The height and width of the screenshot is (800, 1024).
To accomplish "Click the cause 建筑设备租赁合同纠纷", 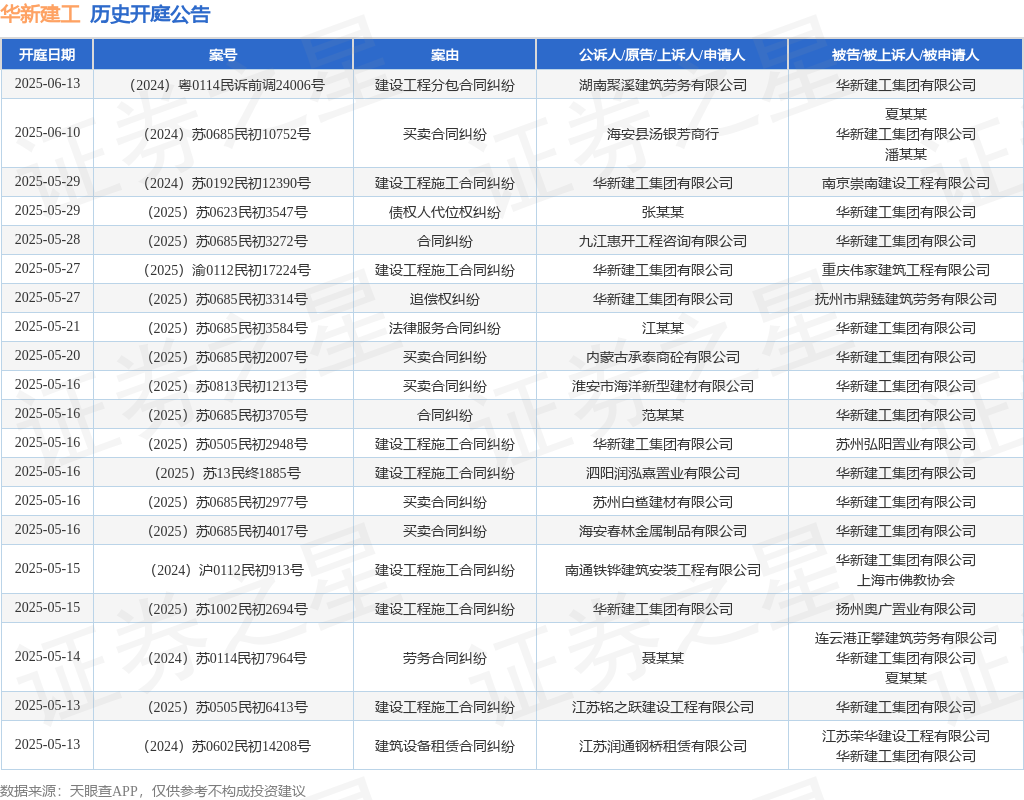I will tap(445, 746).
